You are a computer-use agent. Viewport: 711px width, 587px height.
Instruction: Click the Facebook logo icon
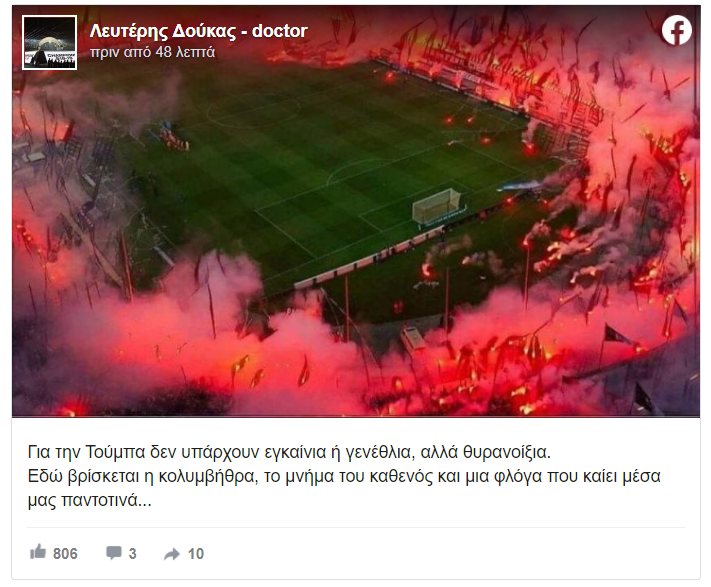677,30
